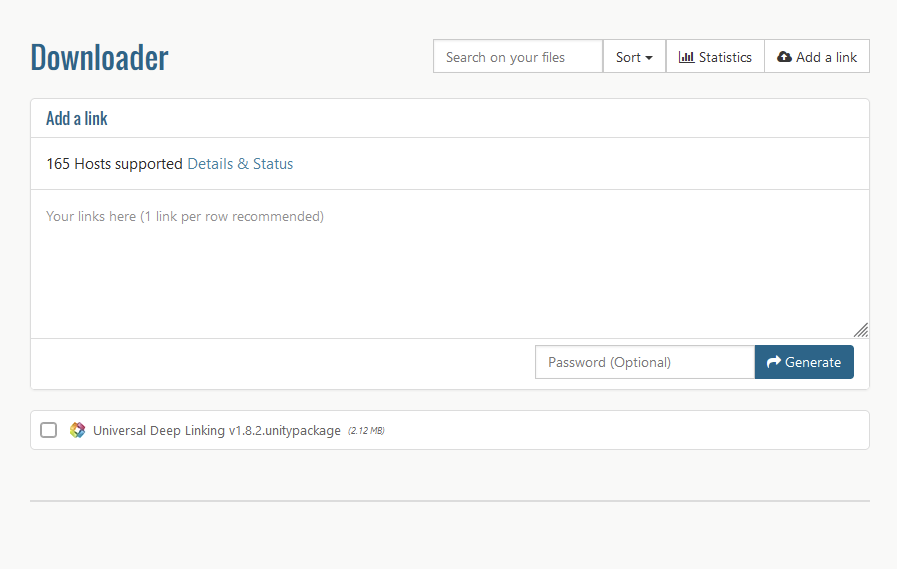This screenshot has height=569, width=897.
Task: Click the textarea resize grip handle
Action: tap(861, 330)
